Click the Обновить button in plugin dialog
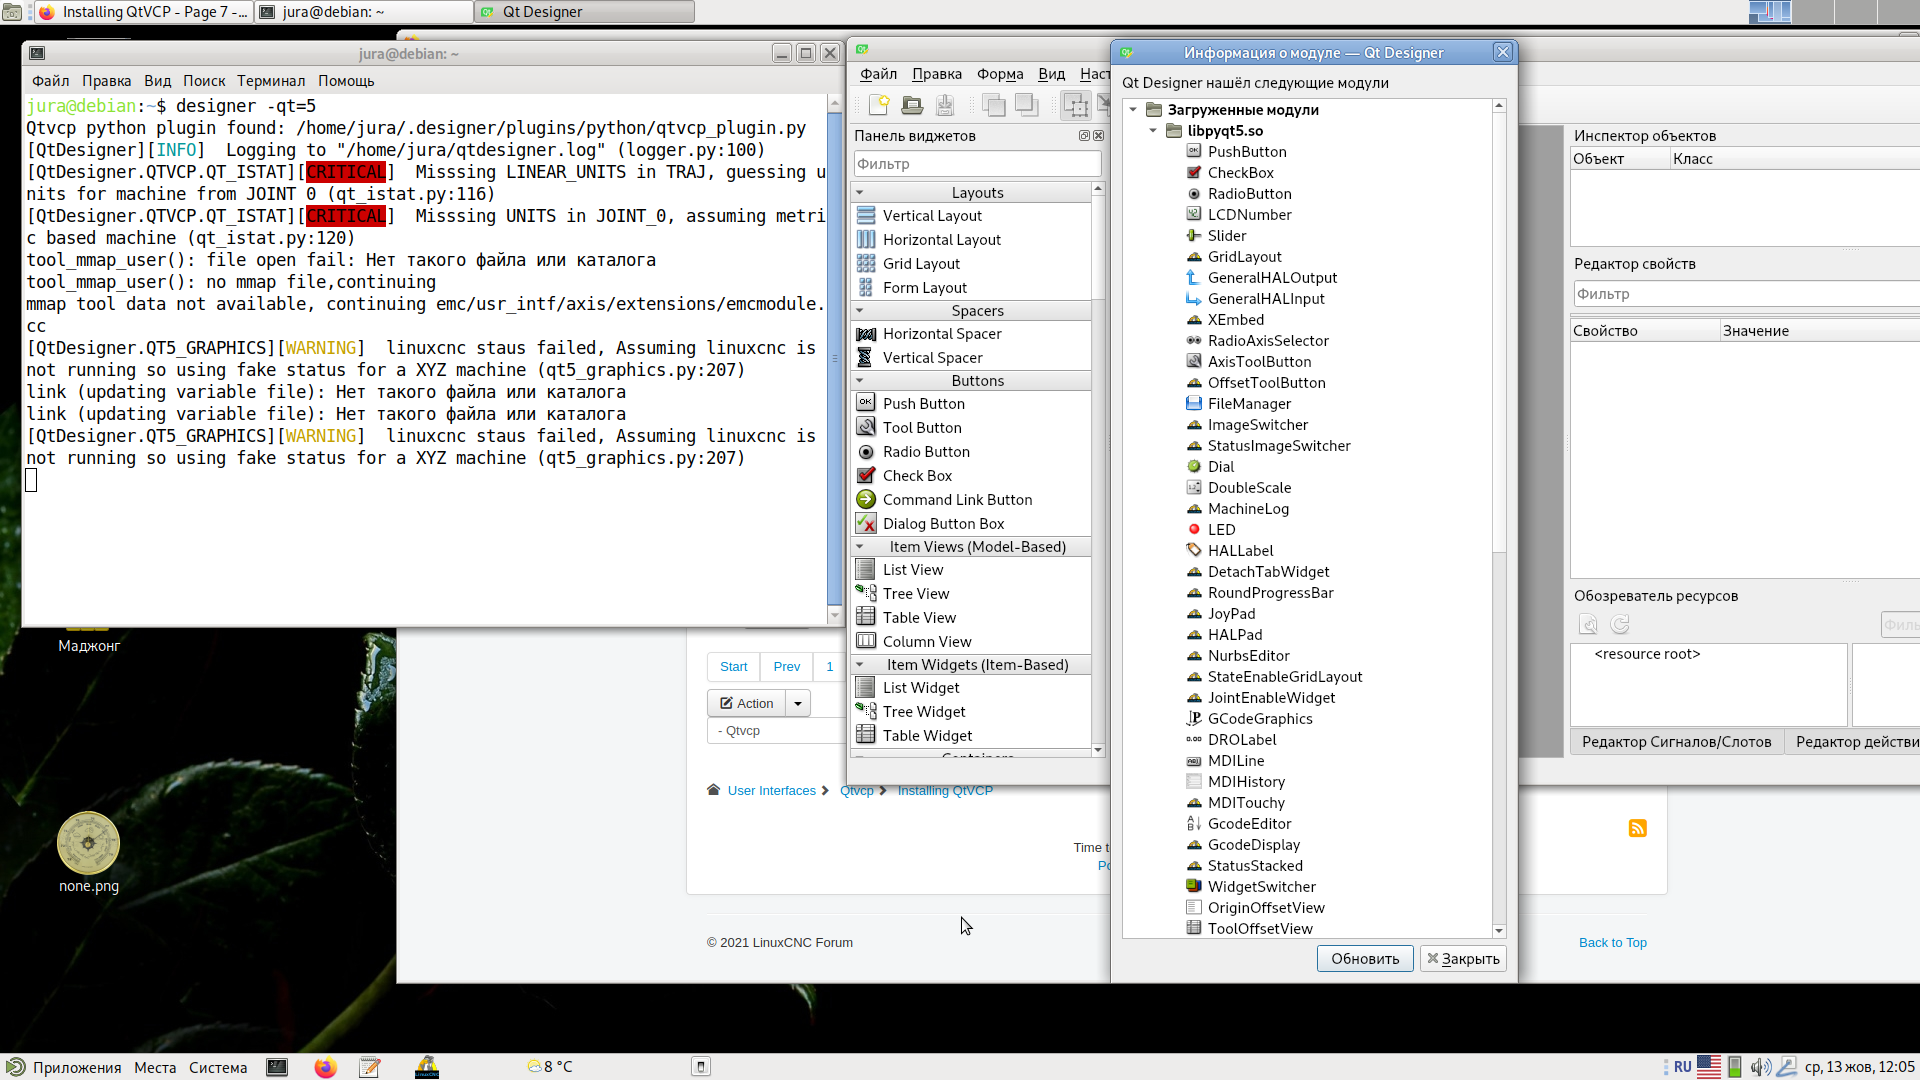This screenshot has width=1920, height=1080. pos(1365,959)
